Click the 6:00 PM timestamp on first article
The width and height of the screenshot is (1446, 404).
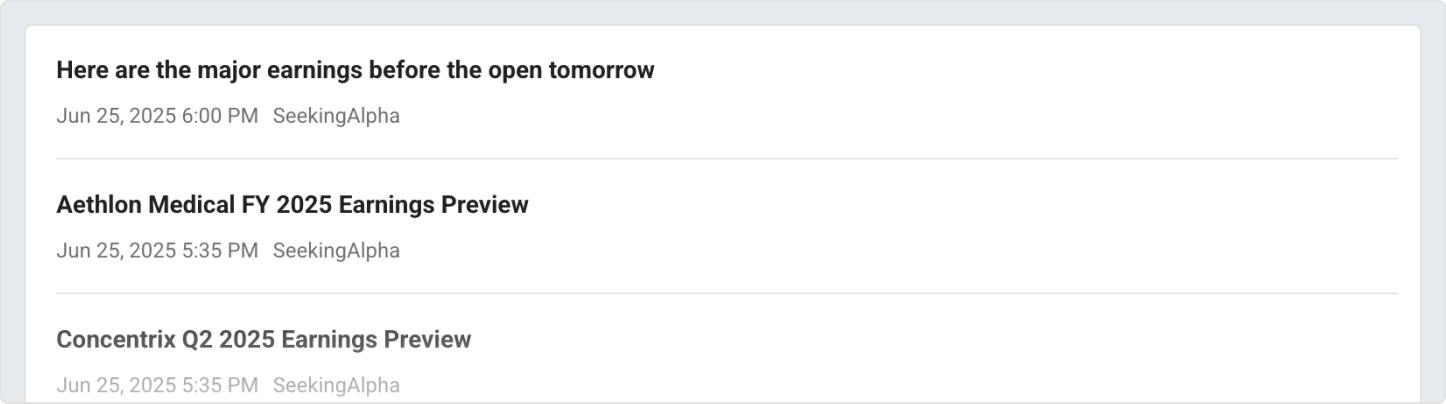pos(157,116)
